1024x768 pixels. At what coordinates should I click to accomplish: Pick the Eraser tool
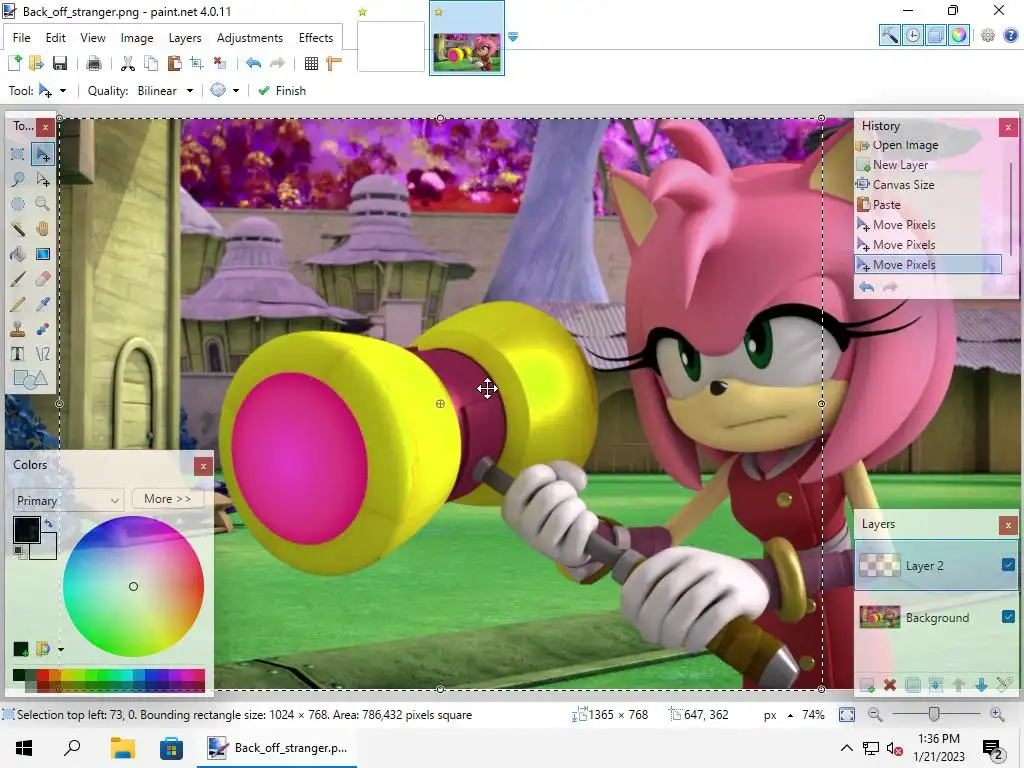42,279
